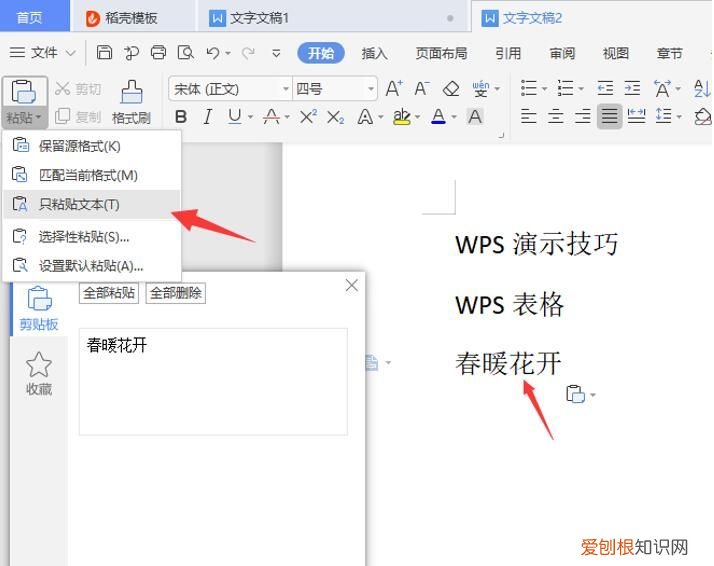Open bullet list style dropdown
714x566 pixels.
[x=544, y=88]
